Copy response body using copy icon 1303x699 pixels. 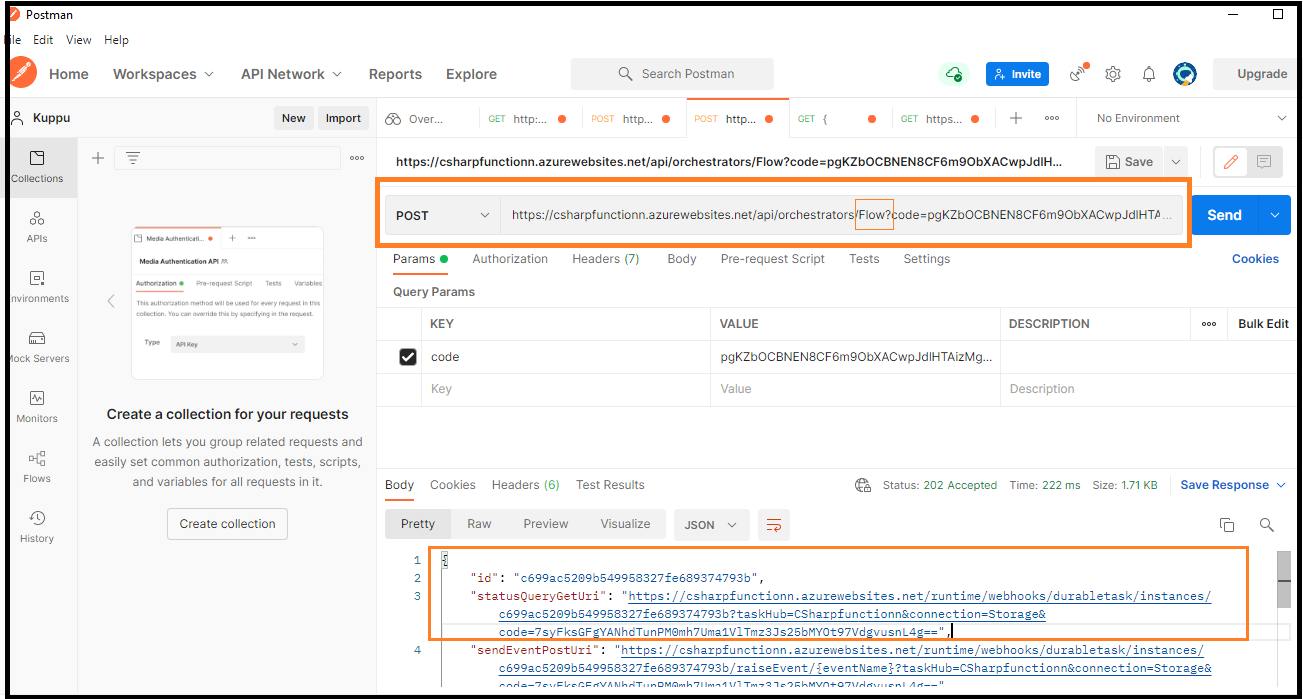1227,524
